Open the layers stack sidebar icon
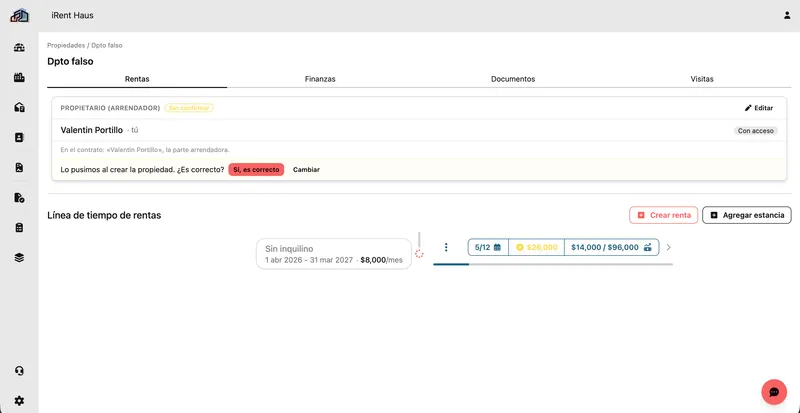This screenshot has width=800, height=413. point(19,258)
